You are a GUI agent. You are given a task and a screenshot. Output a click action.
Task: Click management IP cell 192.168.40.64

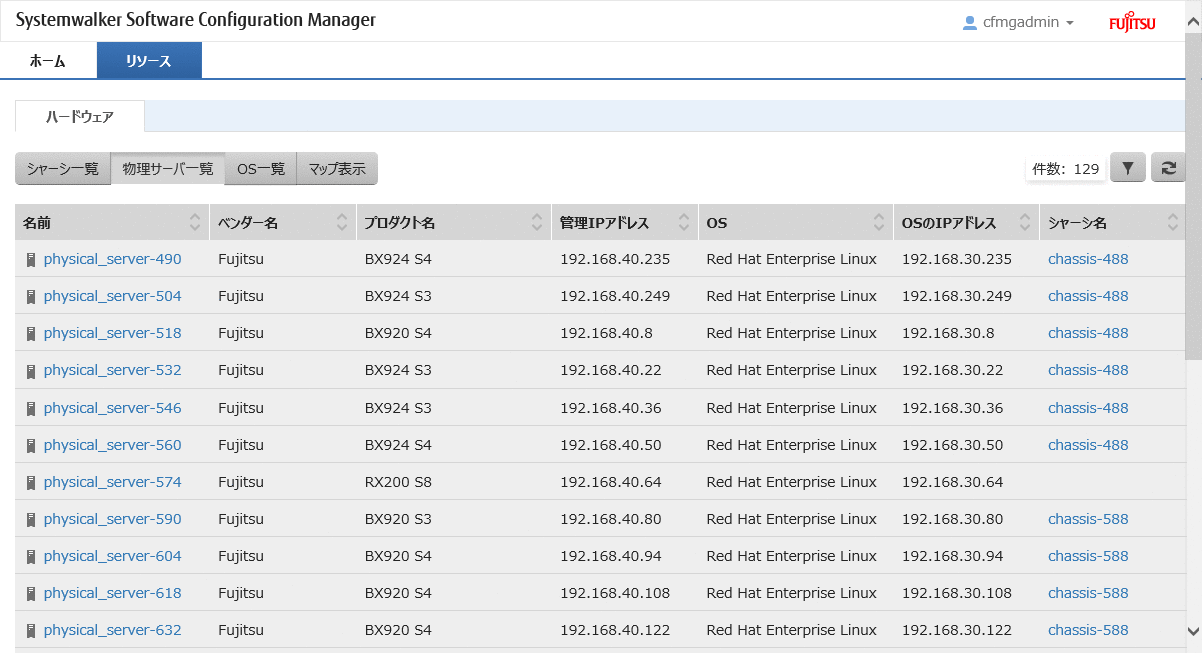(x=611, y=482)
